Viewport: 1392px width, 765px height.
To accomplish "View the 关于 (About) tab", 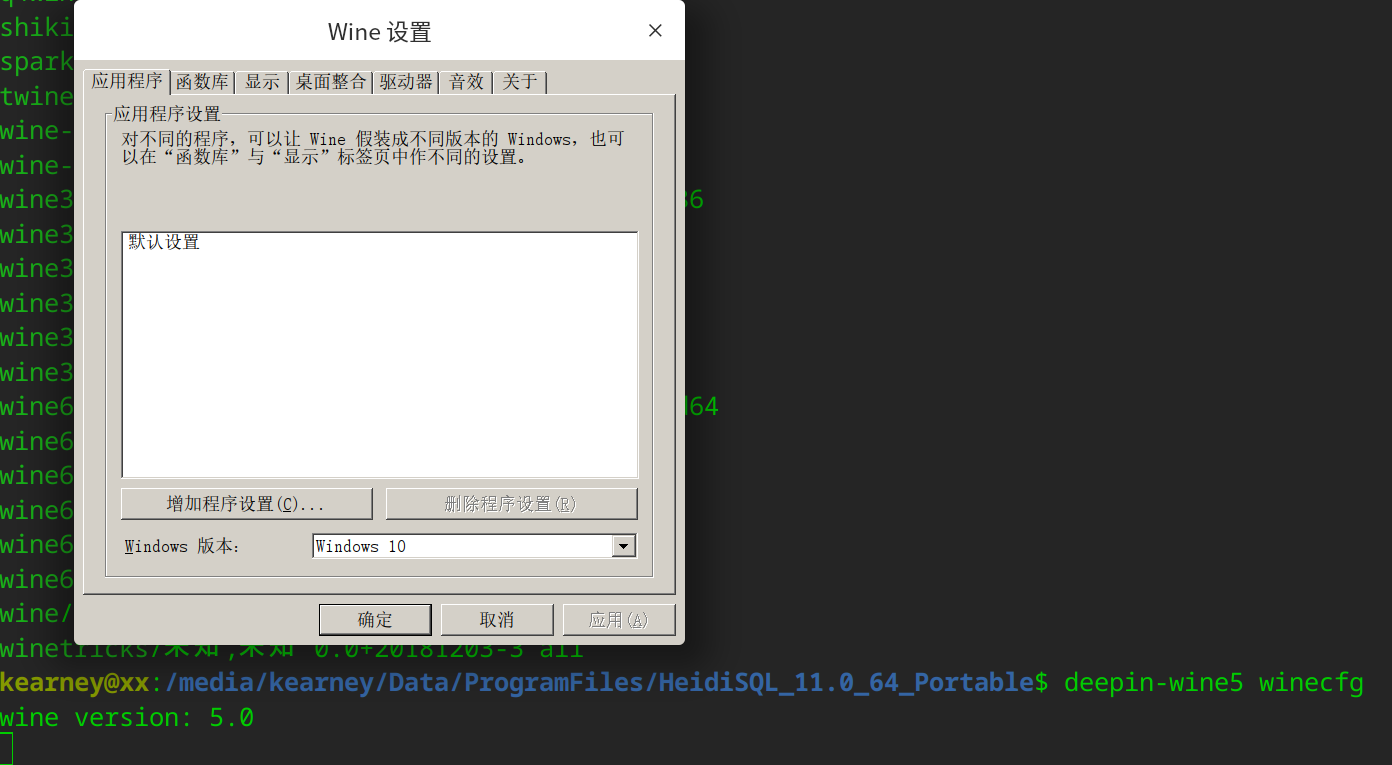I will 520,82.
